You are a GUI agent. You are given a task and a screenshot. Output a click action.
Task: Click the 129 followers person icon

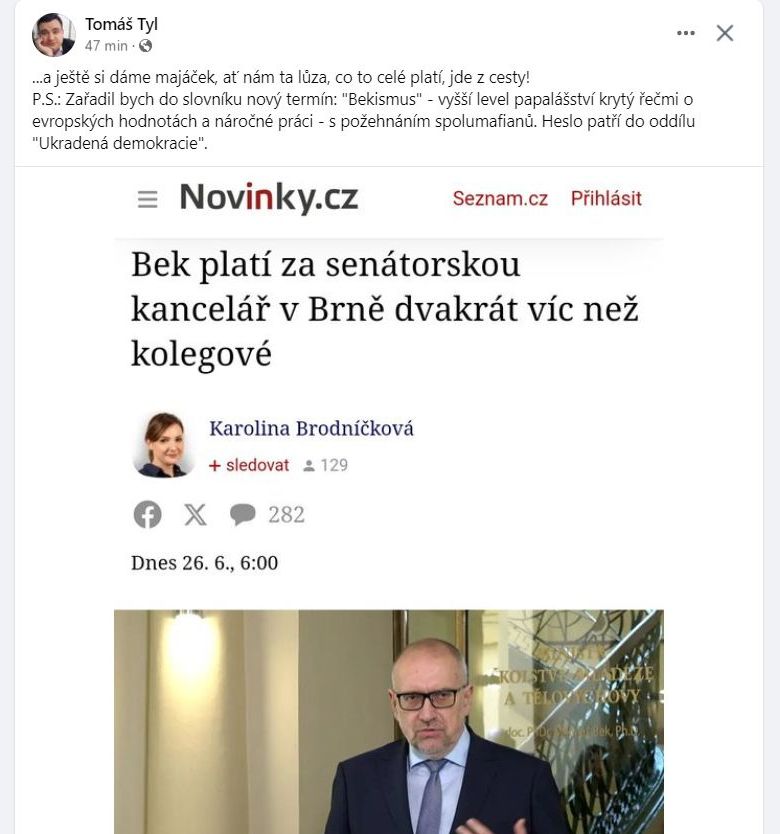309,466
